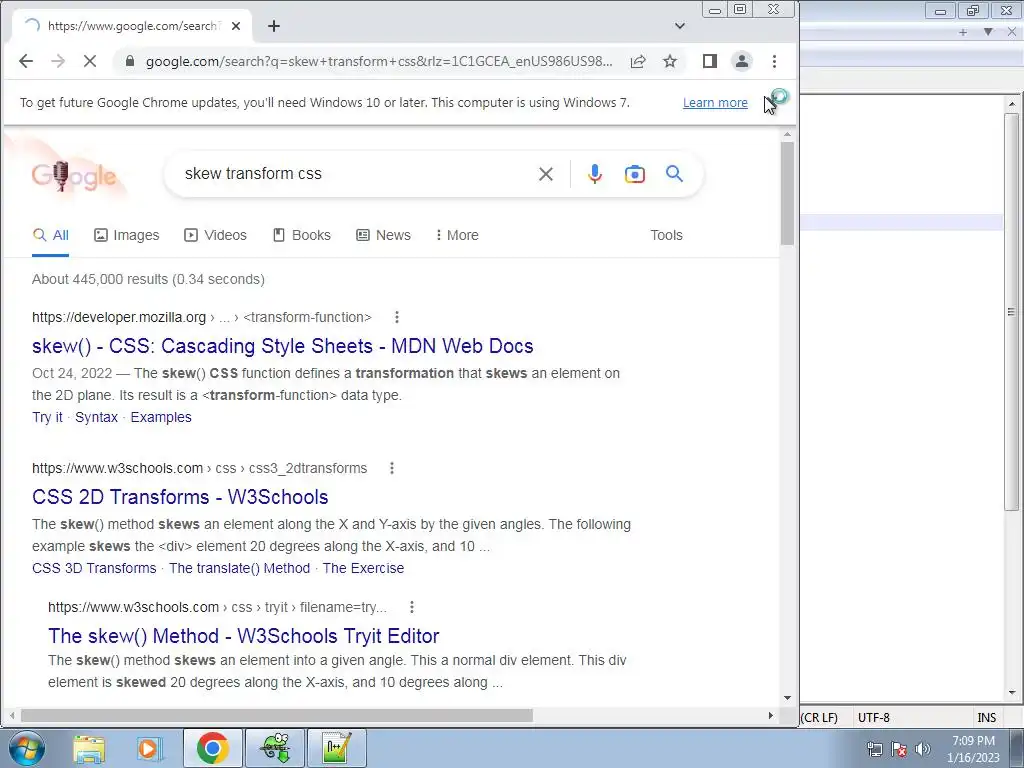Open the MDN skew() result
The height and width of the screenshot is (768, 1024).
click(283, 346)
